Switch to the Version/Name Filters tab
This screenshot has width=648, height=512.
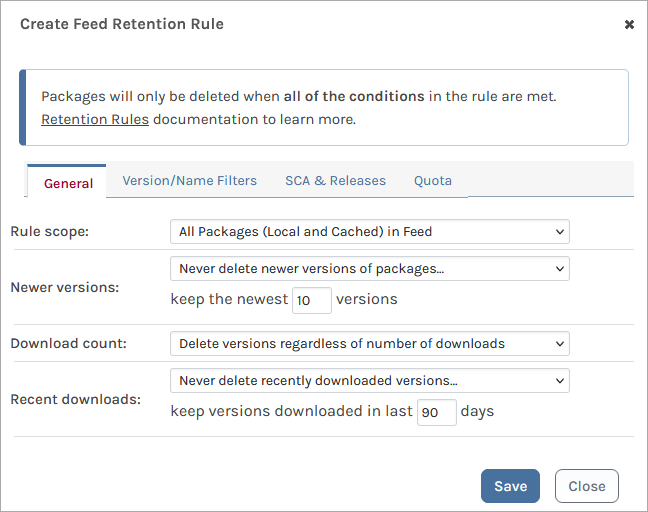(190, 181)
